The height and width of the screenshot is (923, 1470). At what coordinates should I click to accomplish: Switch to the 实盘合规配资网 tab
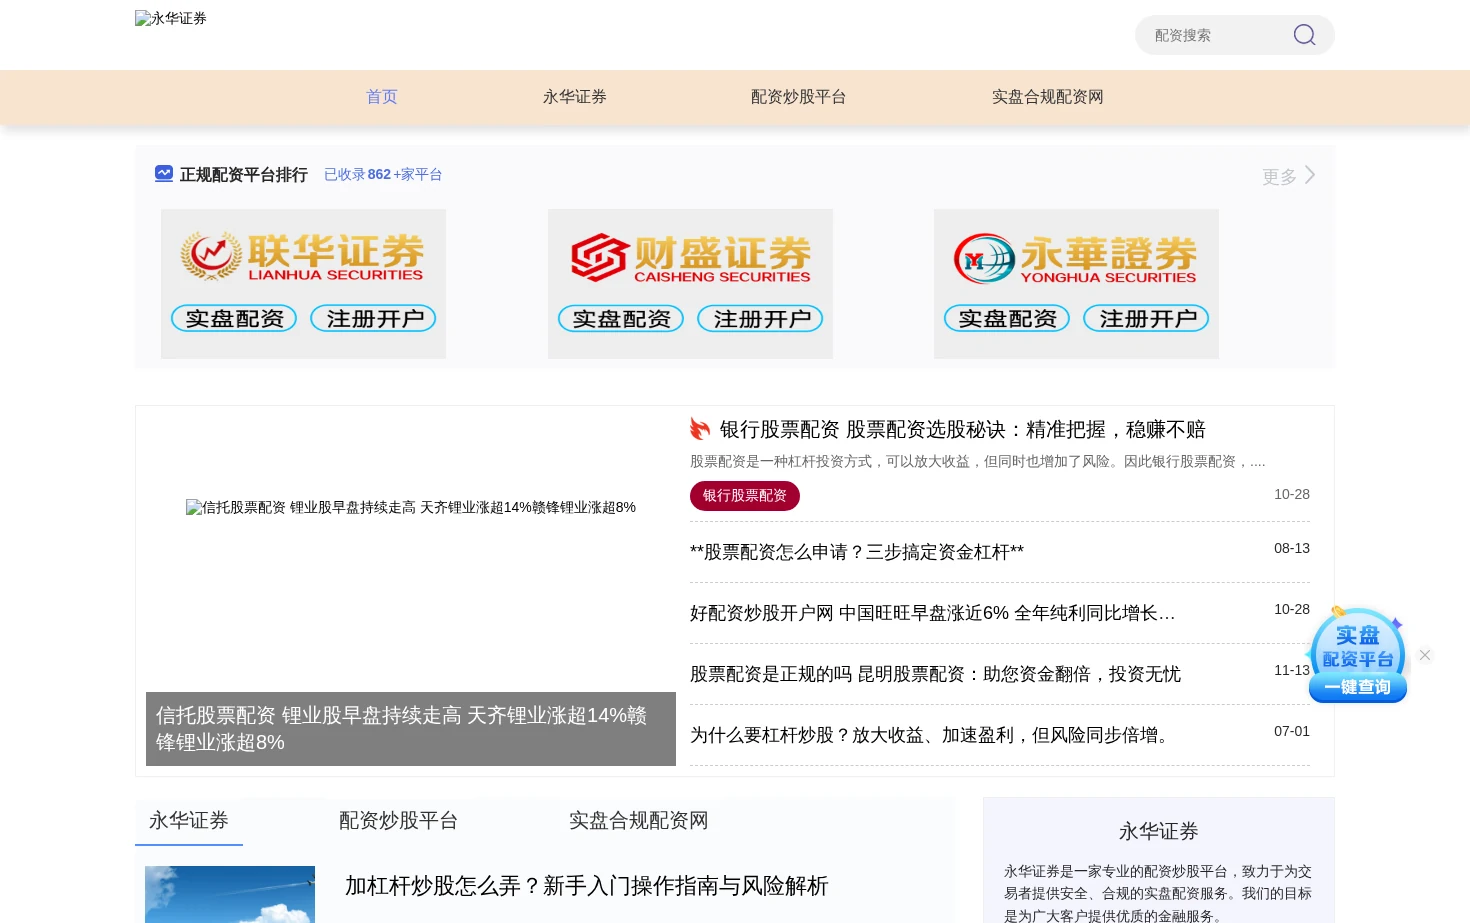(x=639, y=821)
